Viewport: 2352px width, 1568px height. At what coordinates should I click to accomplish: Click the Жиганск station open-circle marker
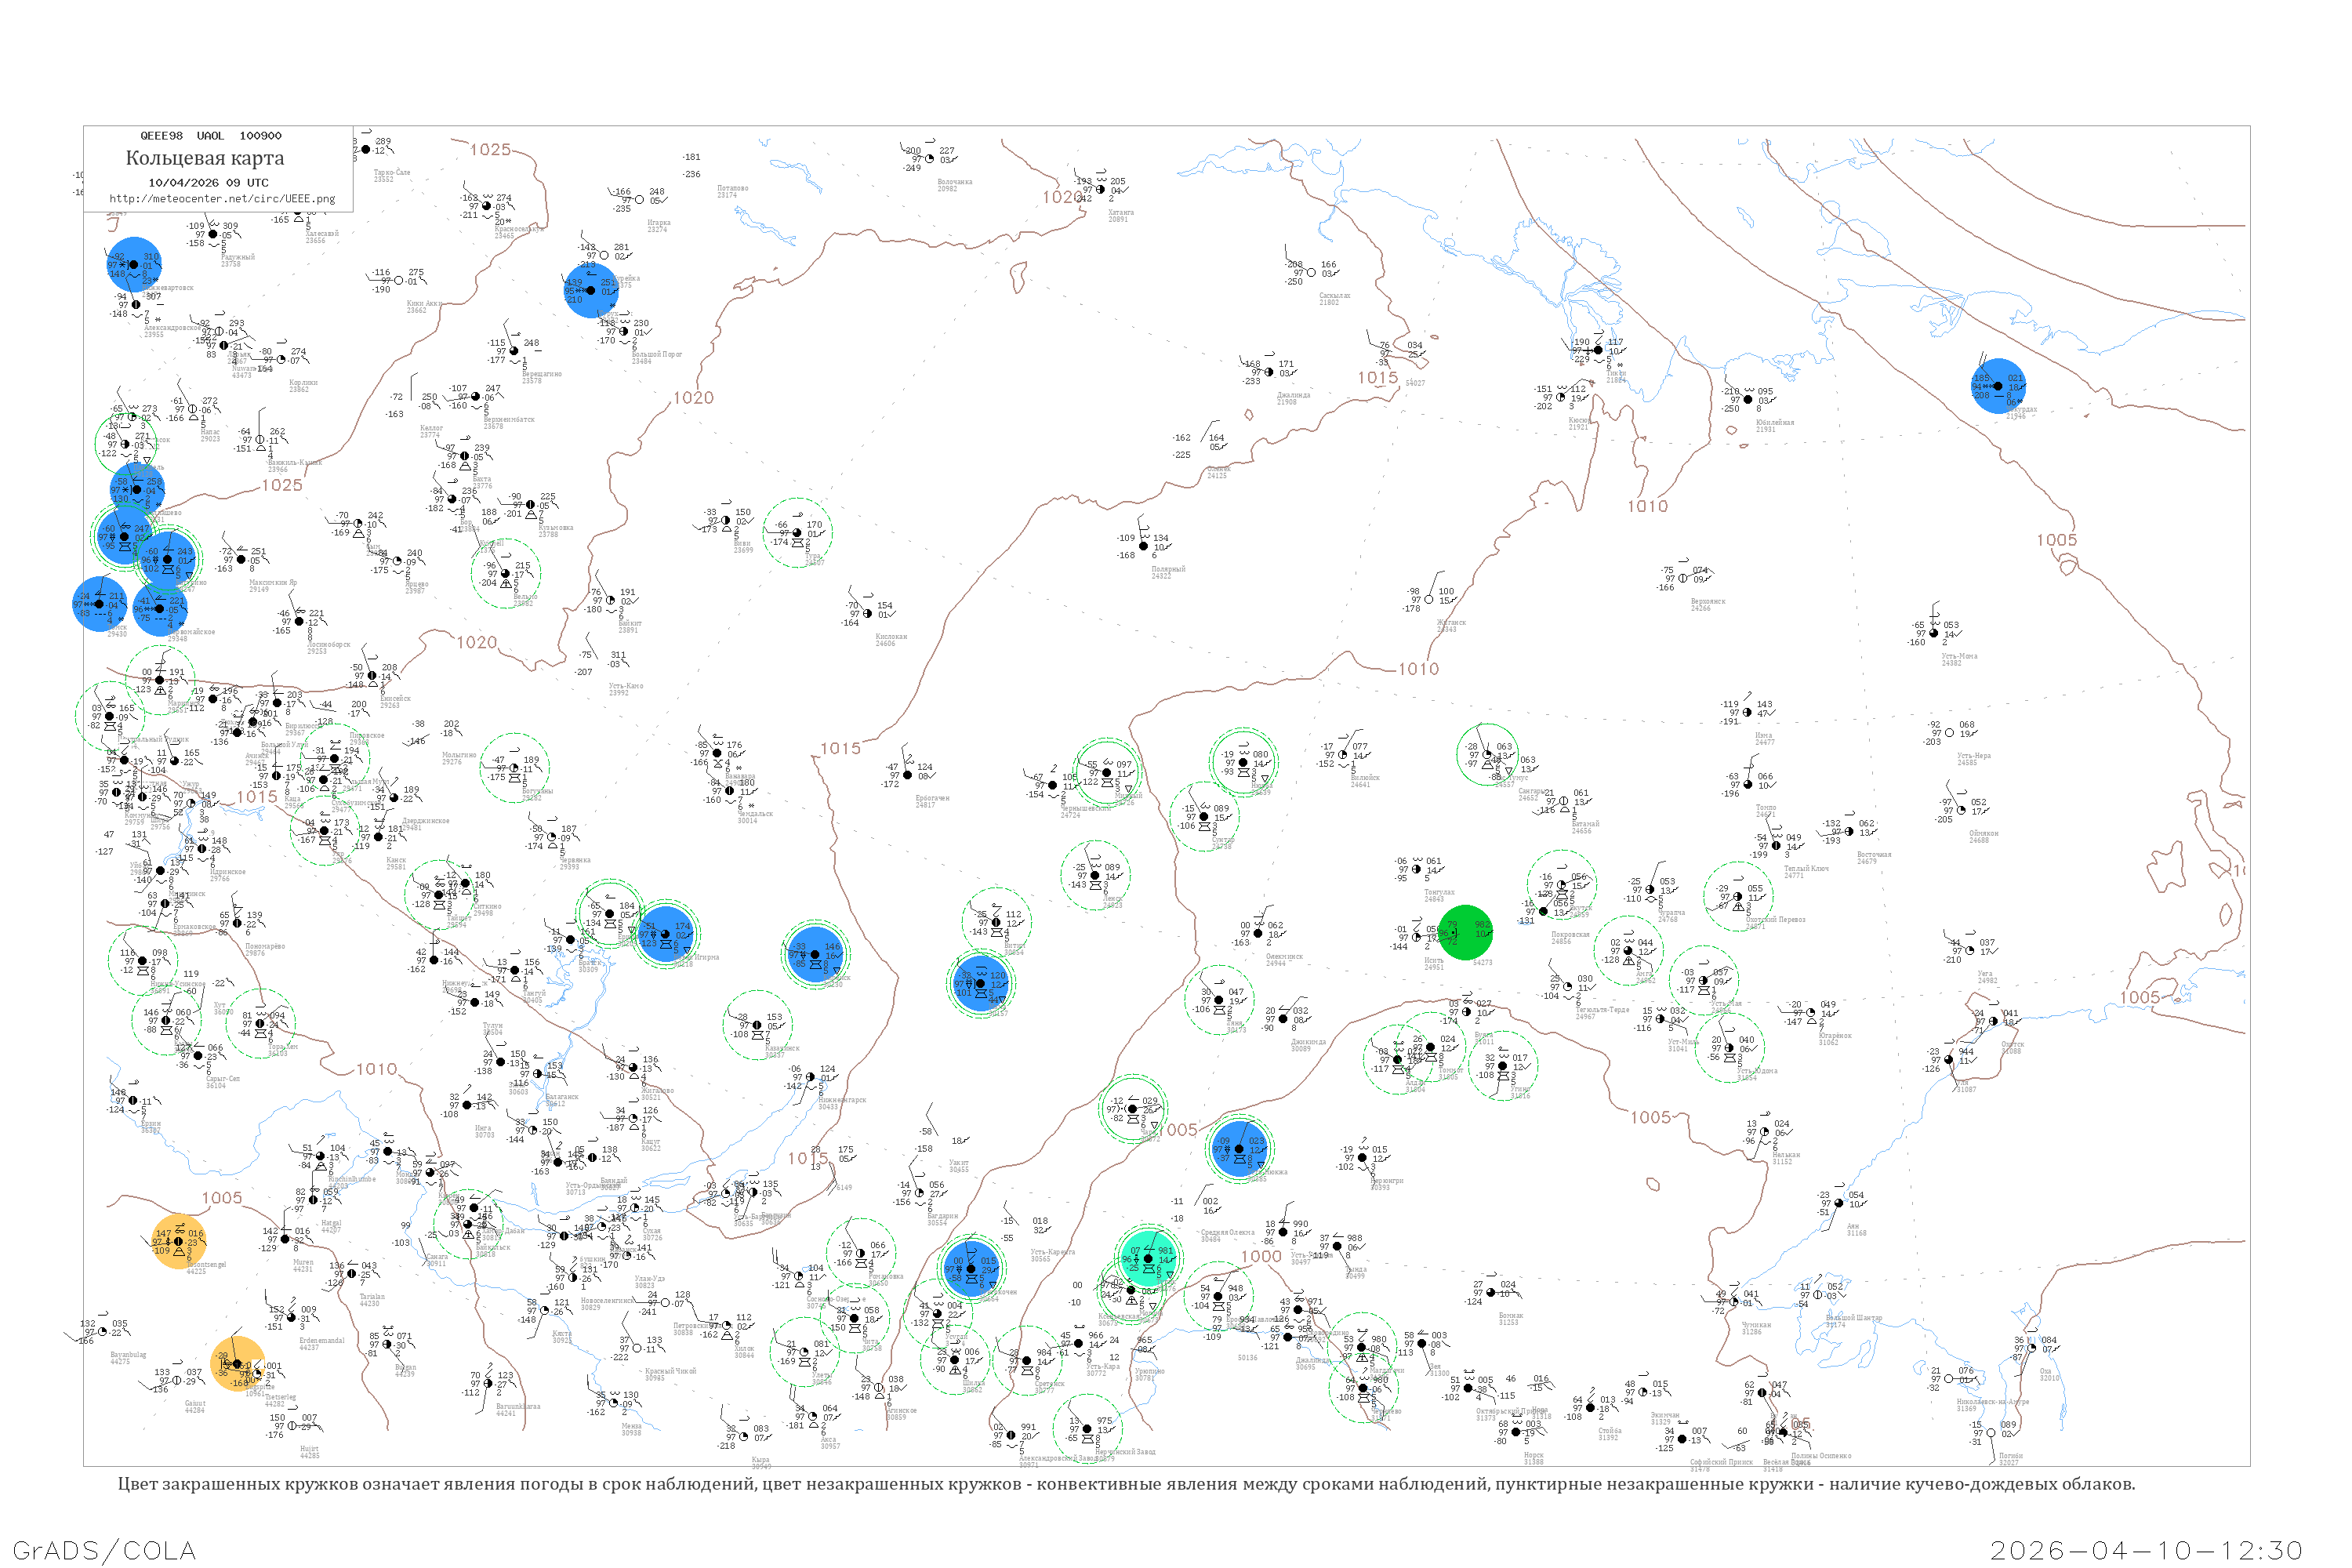coord(1430,600)
